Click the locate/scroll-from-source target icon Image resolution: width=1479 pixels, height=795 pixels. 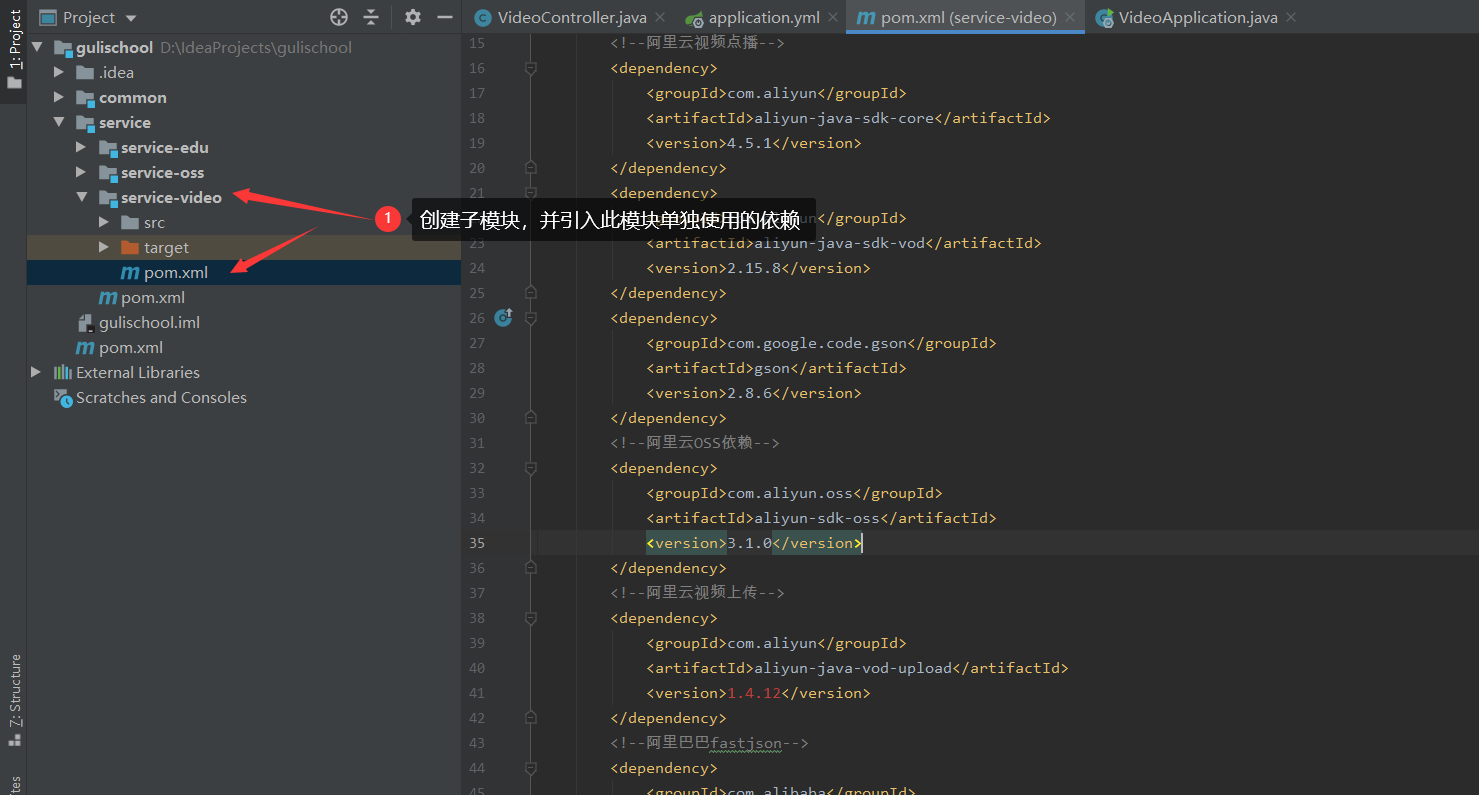click(339, 17)
